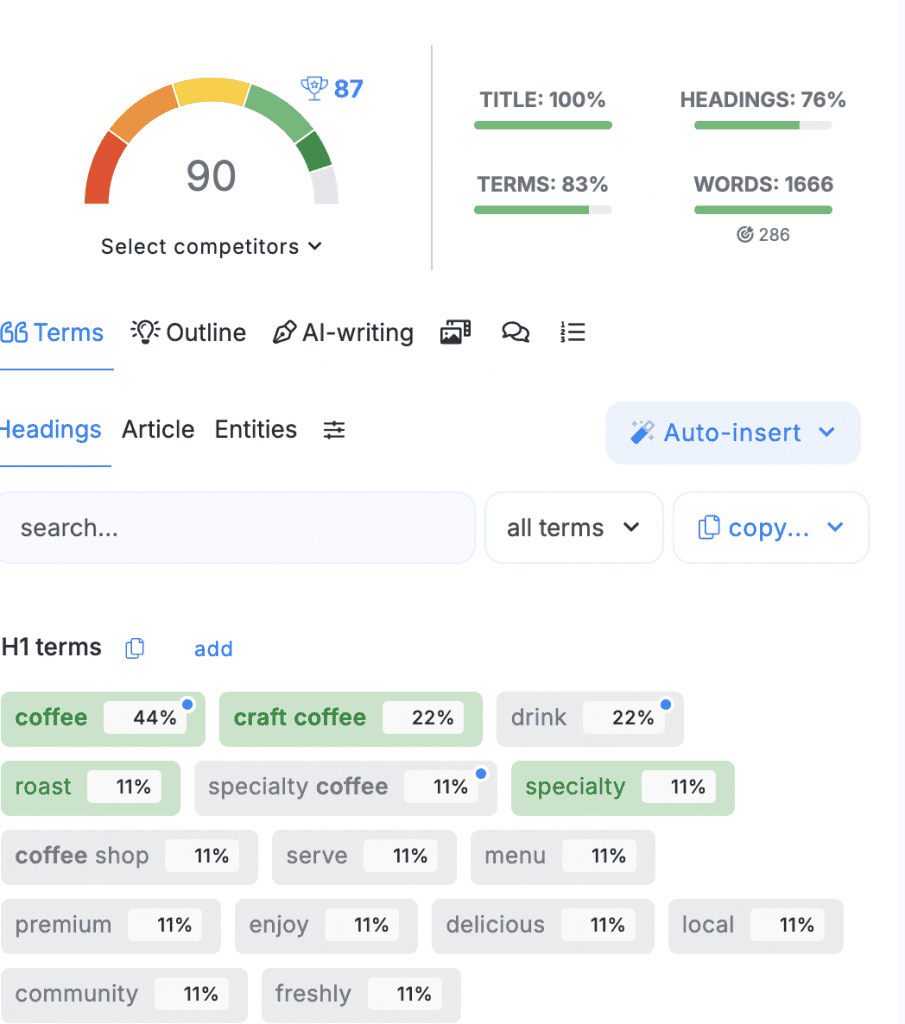Click the trophy icon beside score 87
905x1024 pixels.
pyautogui.click(x=314, y=88)
